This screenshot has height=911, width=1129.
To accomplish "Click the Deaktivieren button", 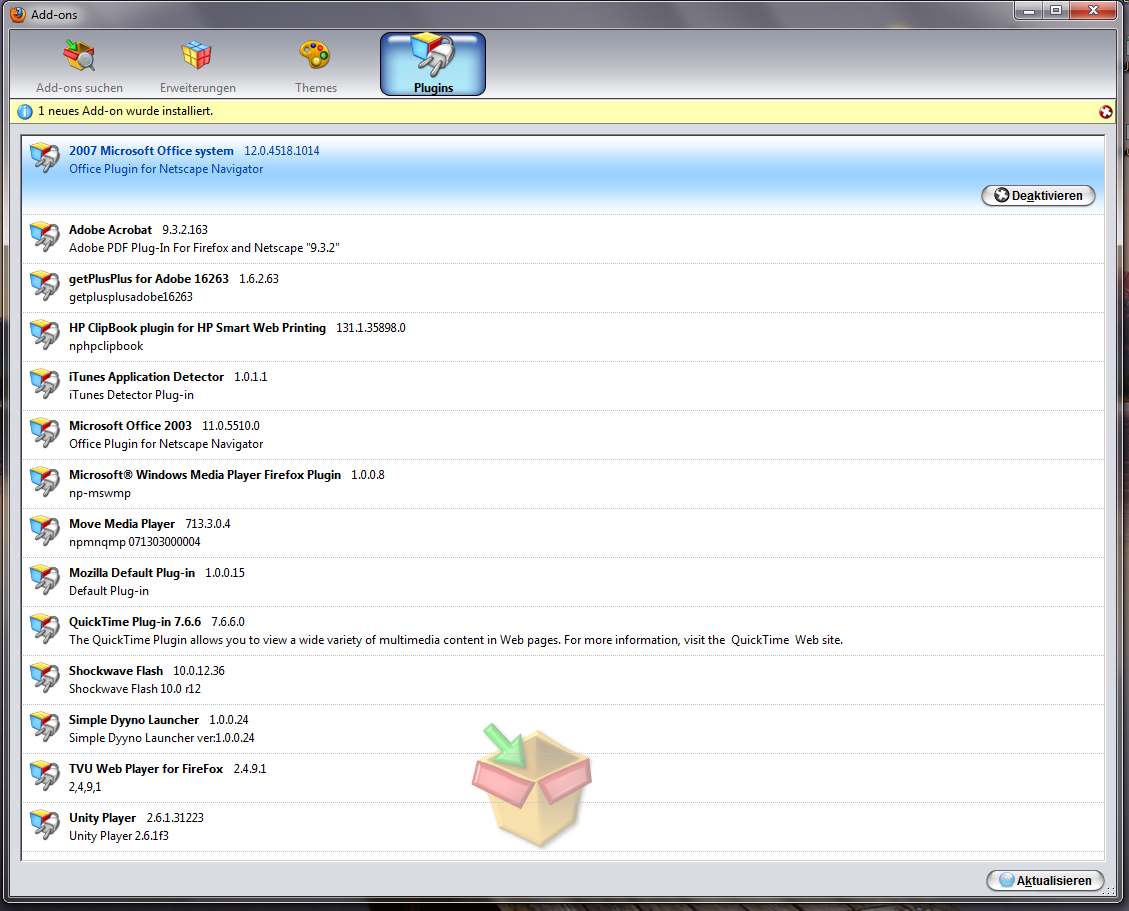I will click(1038, 195).
